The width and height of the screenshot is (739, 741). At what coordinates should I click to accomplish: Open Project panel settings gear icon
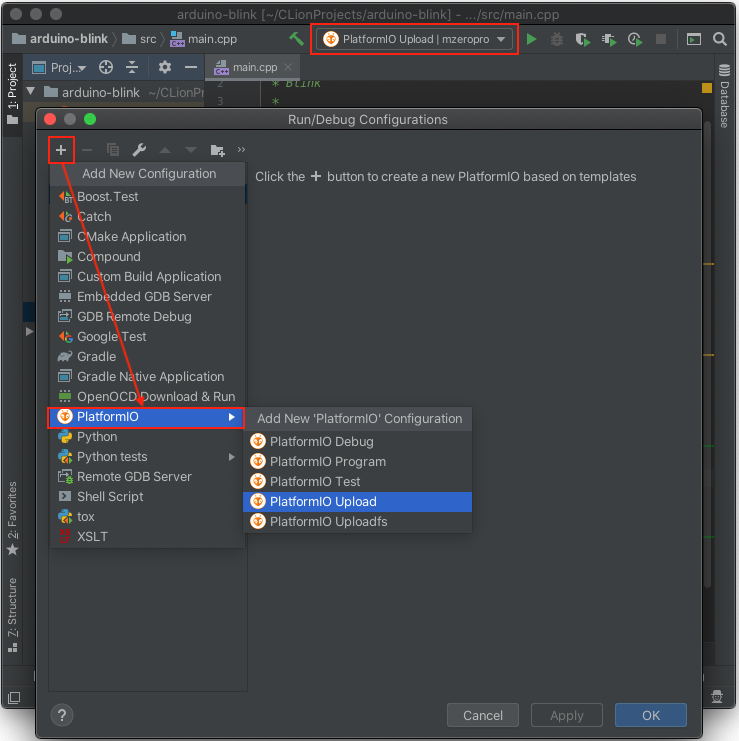pos(164,67)
